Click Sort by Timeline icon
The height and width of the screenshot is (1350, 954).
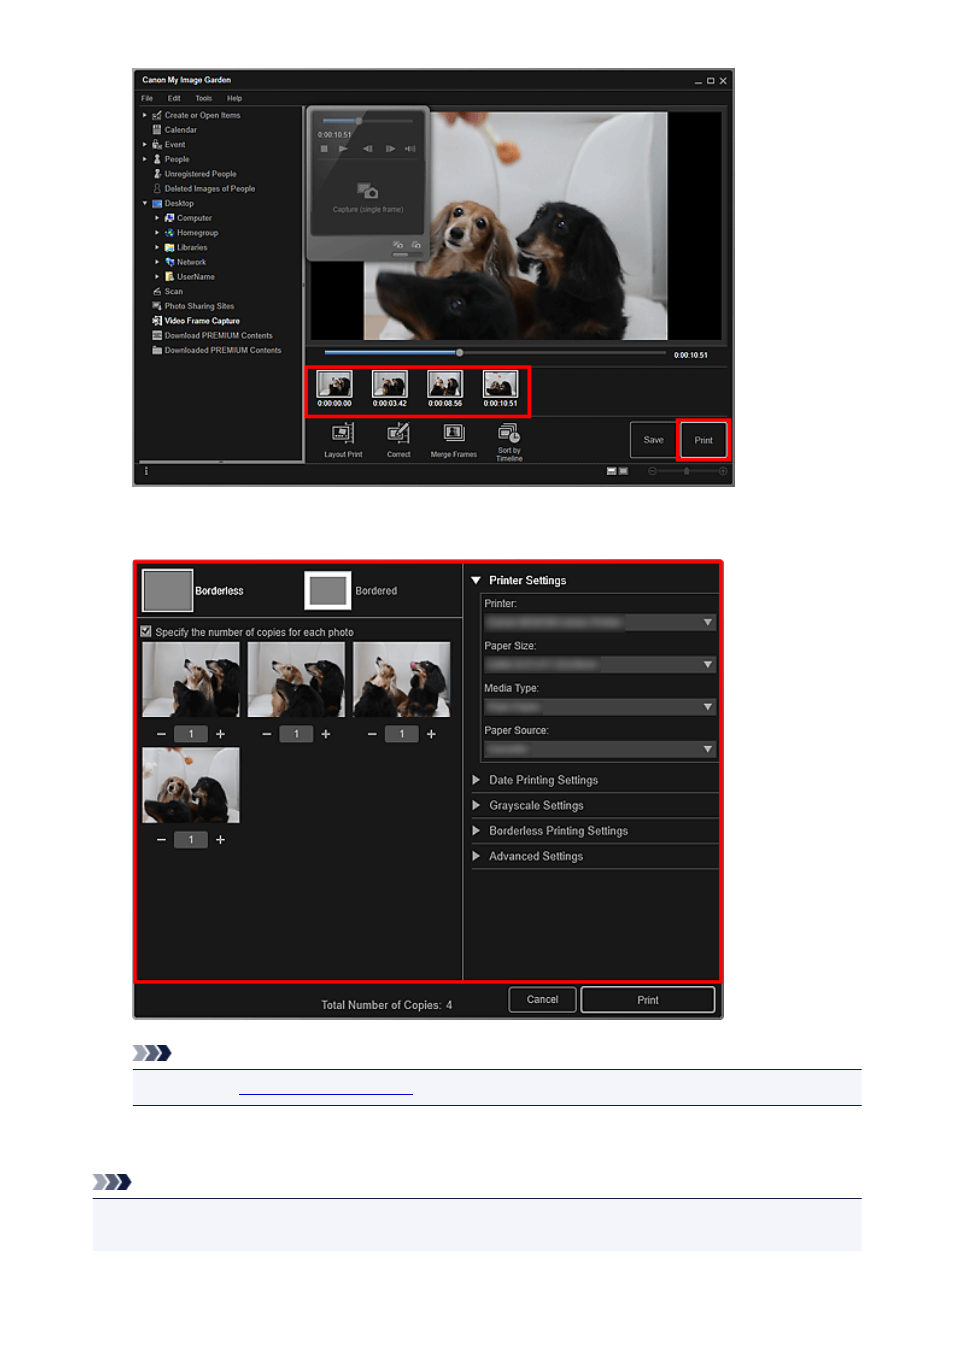509,433
